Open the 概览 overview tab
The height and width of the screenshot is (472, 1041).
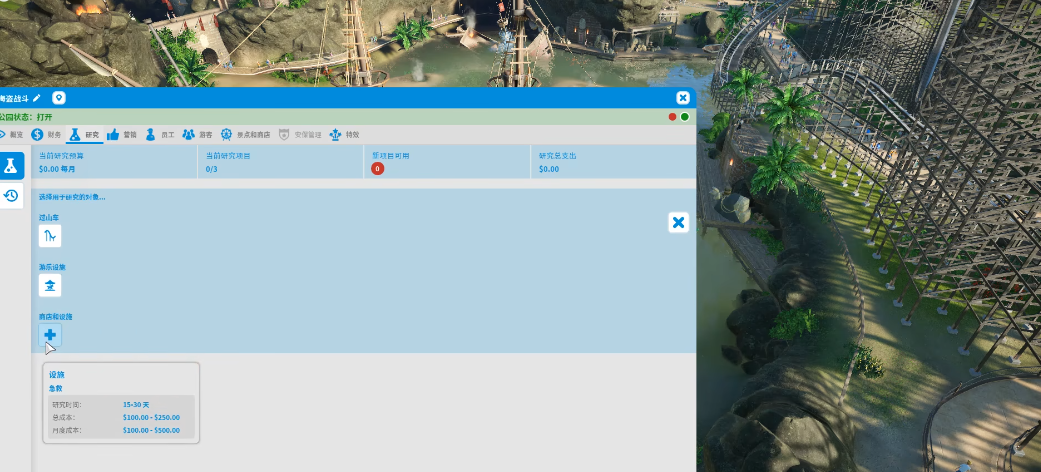11,134
